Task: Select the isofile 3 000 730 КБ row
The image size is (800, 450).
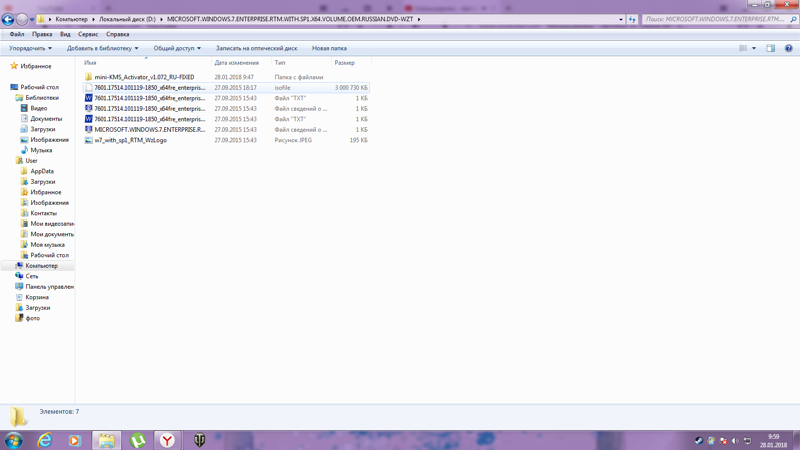Action: tap(226, 88)
